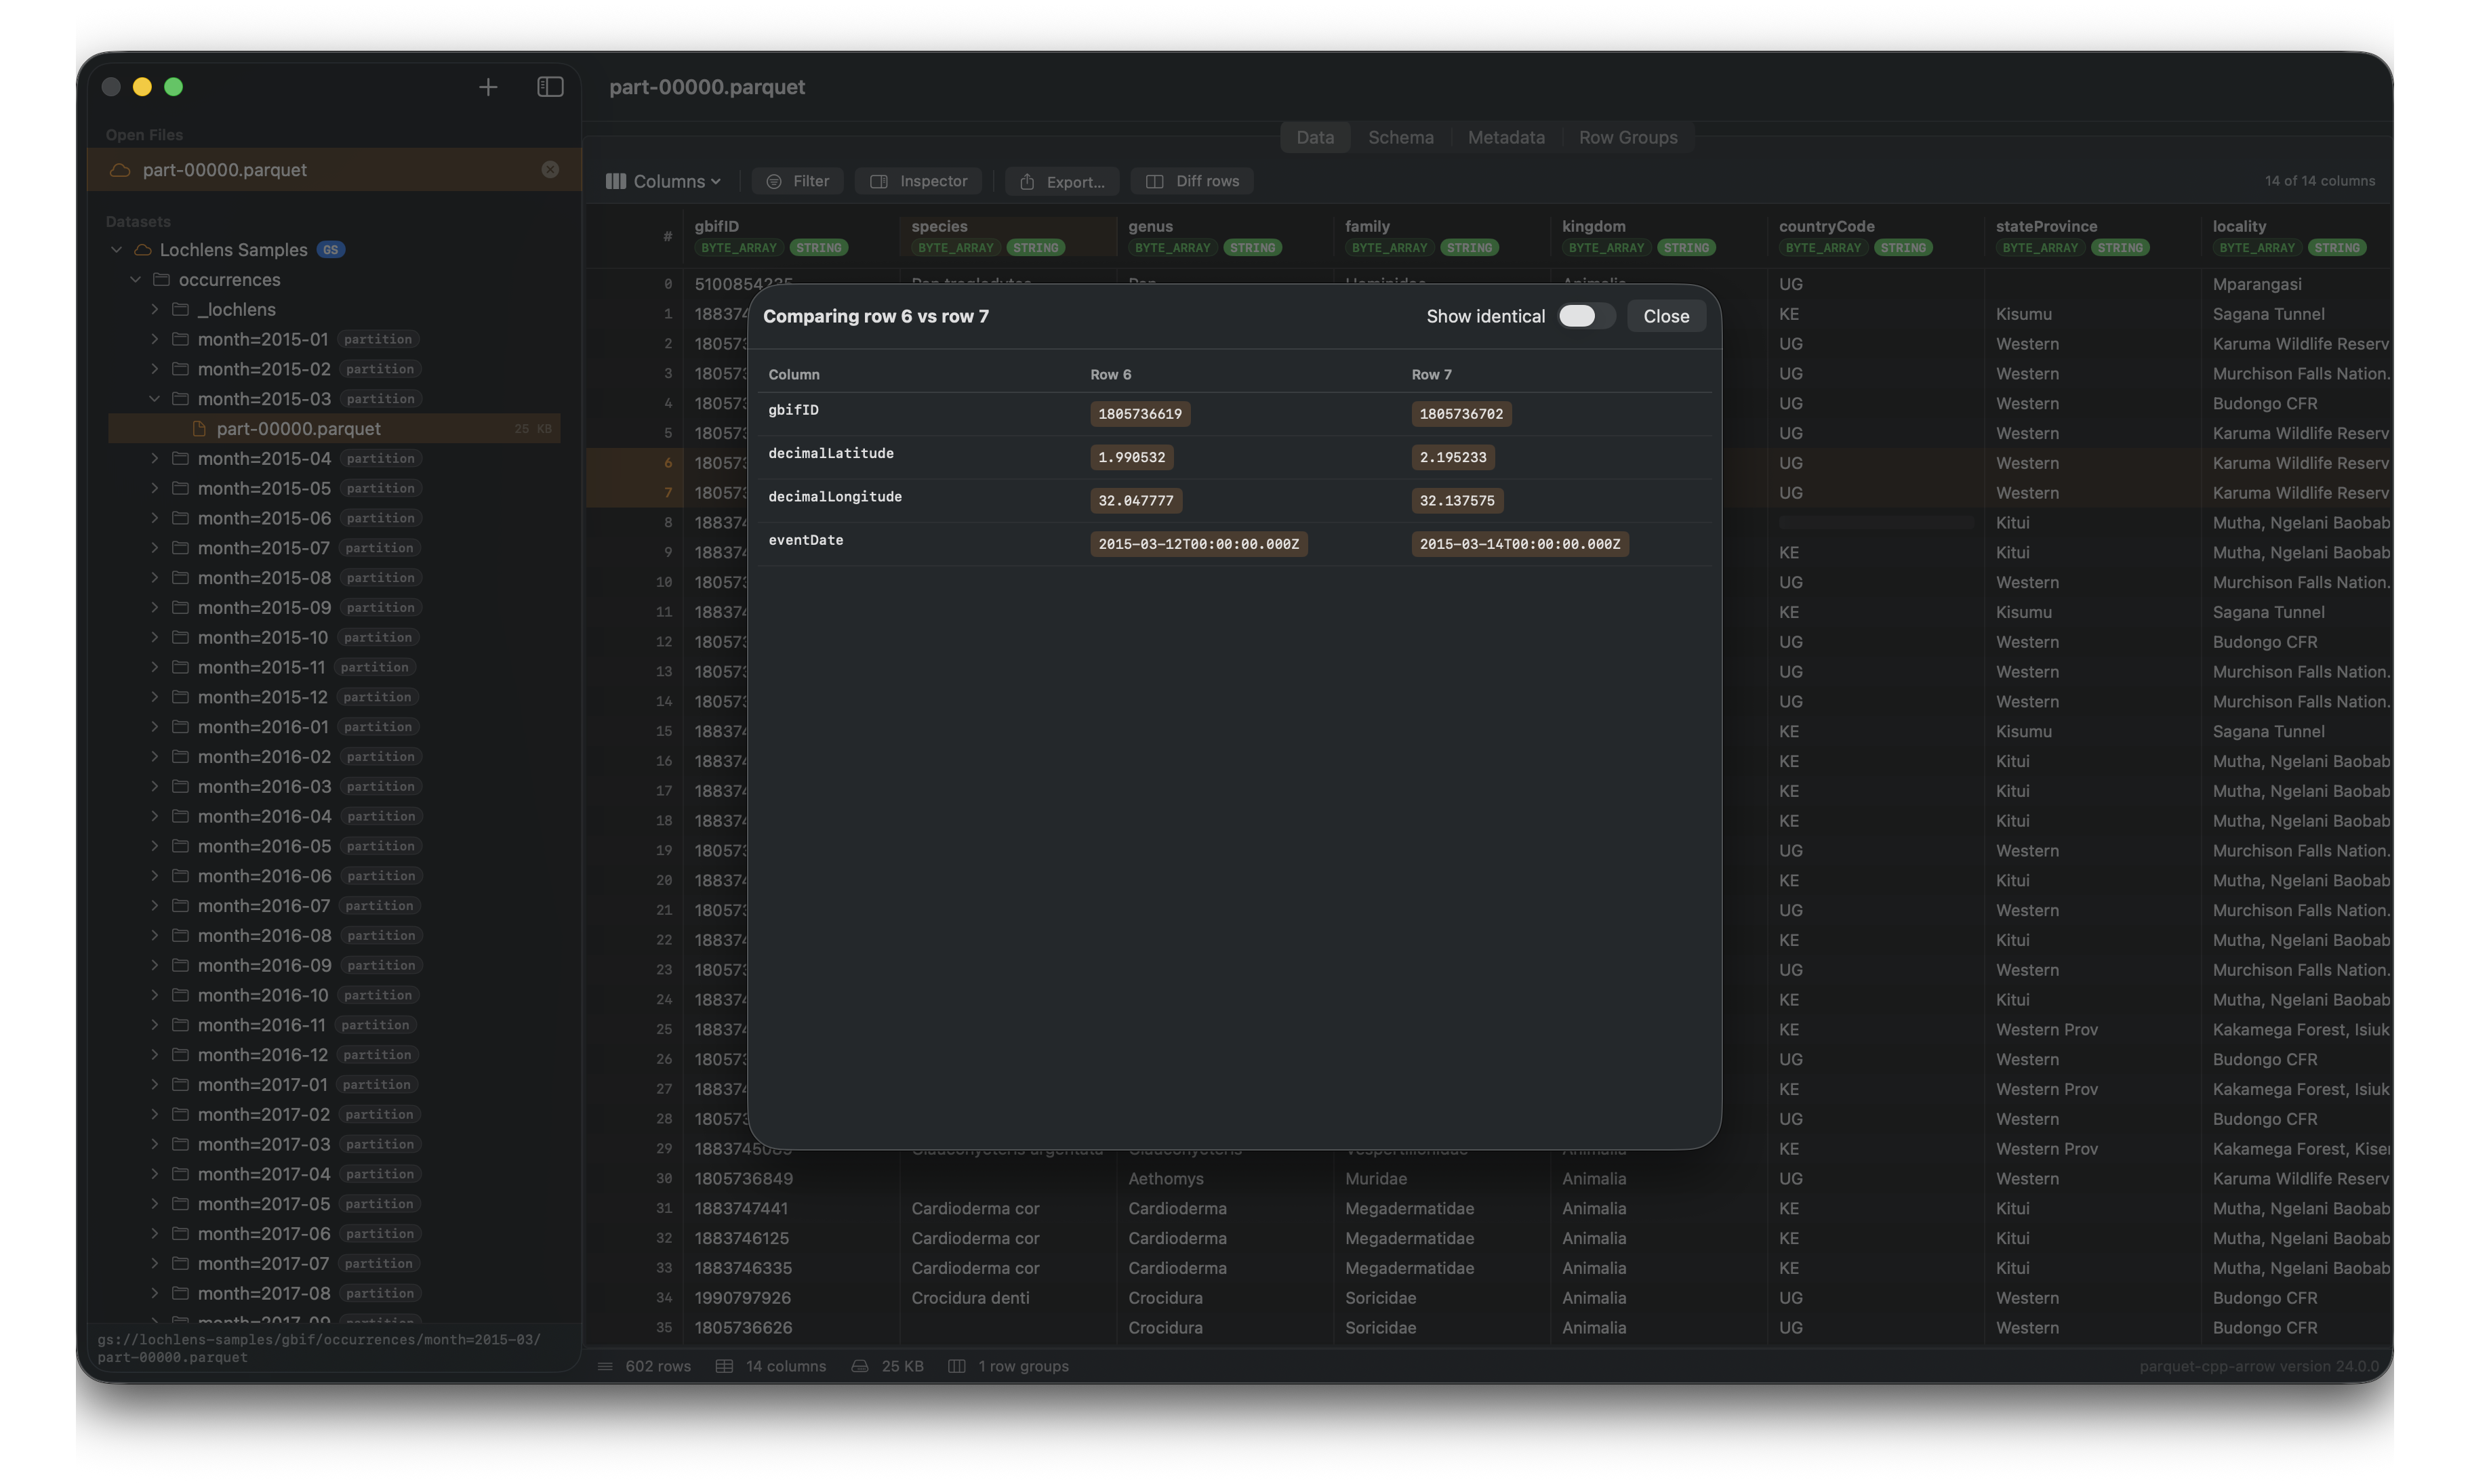Click the cloud icon of open part-00000.parquet
Image resolution: width=2470 pixels, height=1484 pixels.
[120, 170]
